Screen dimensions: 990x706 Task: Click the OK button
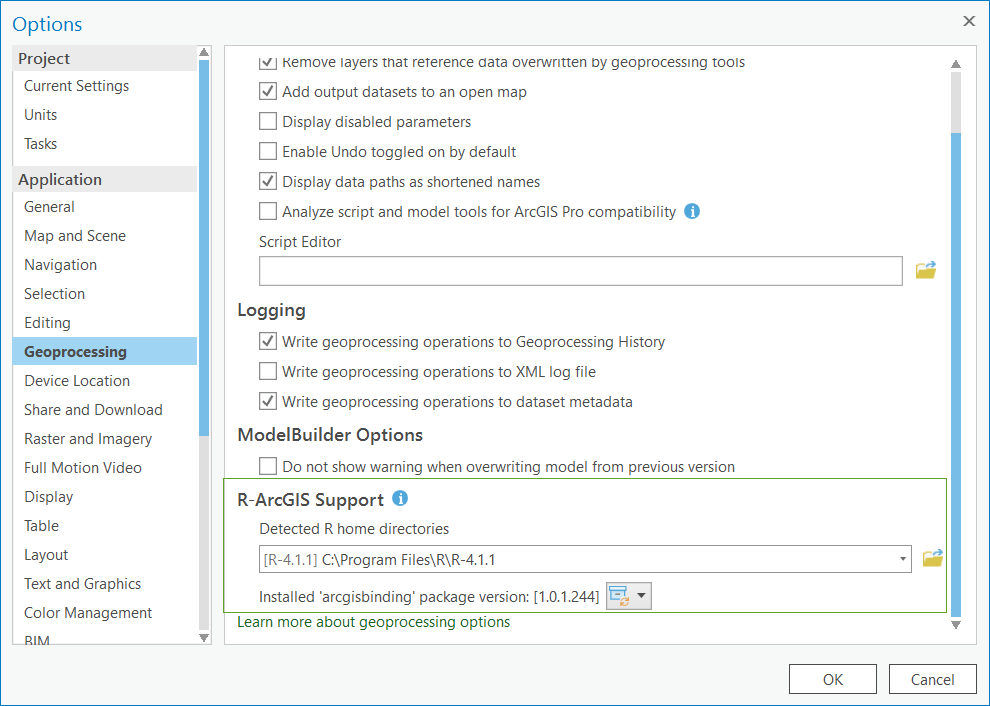coord(833,679)
